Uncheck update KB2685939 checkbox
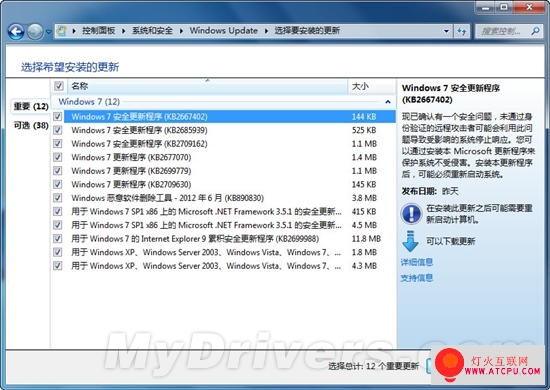 point(58,130)
